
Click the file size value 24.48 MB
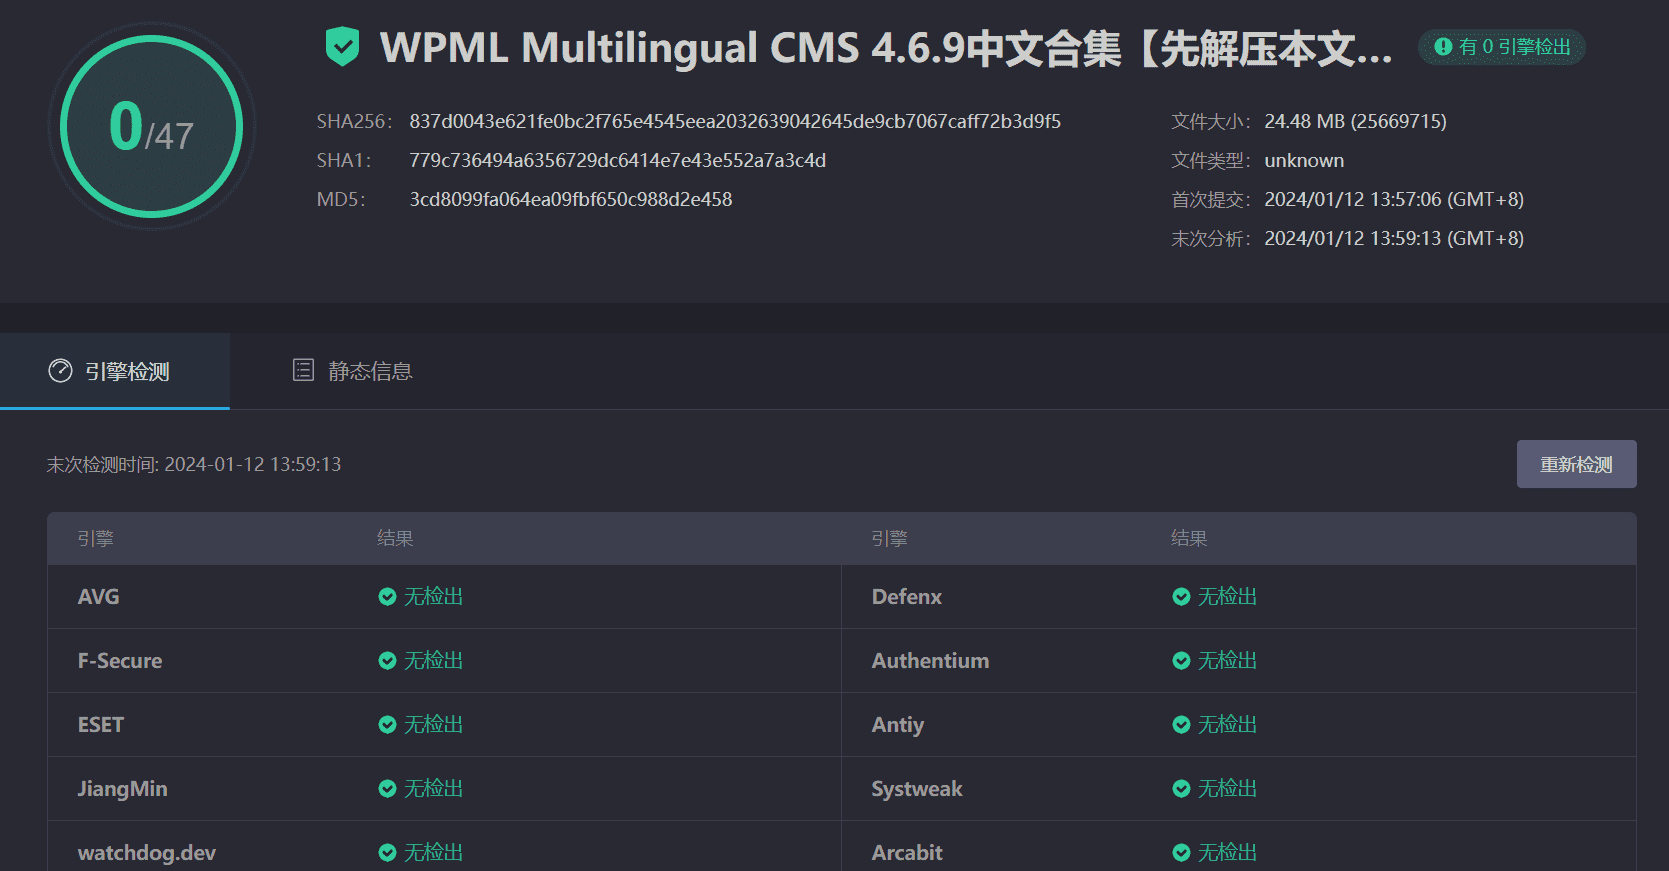tap(1355, 122)
